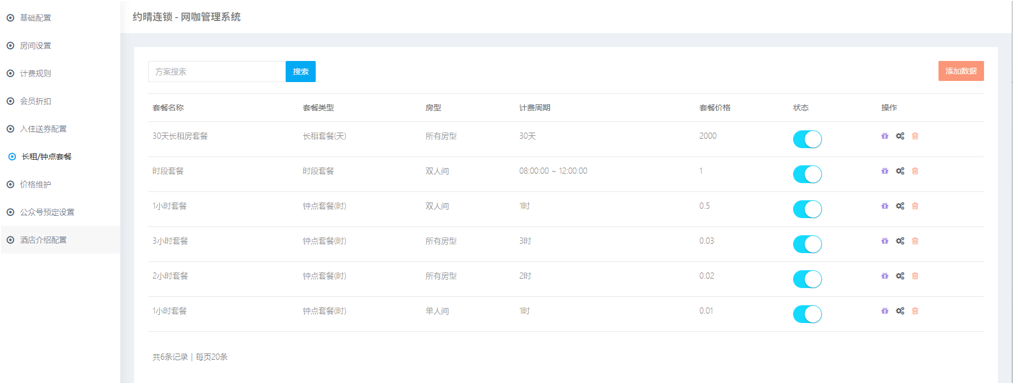The height and width of the screenshot is (385, 1013).
Task: Open gears settings icon for 3小时套餐
Action: [x=899, y=241]
